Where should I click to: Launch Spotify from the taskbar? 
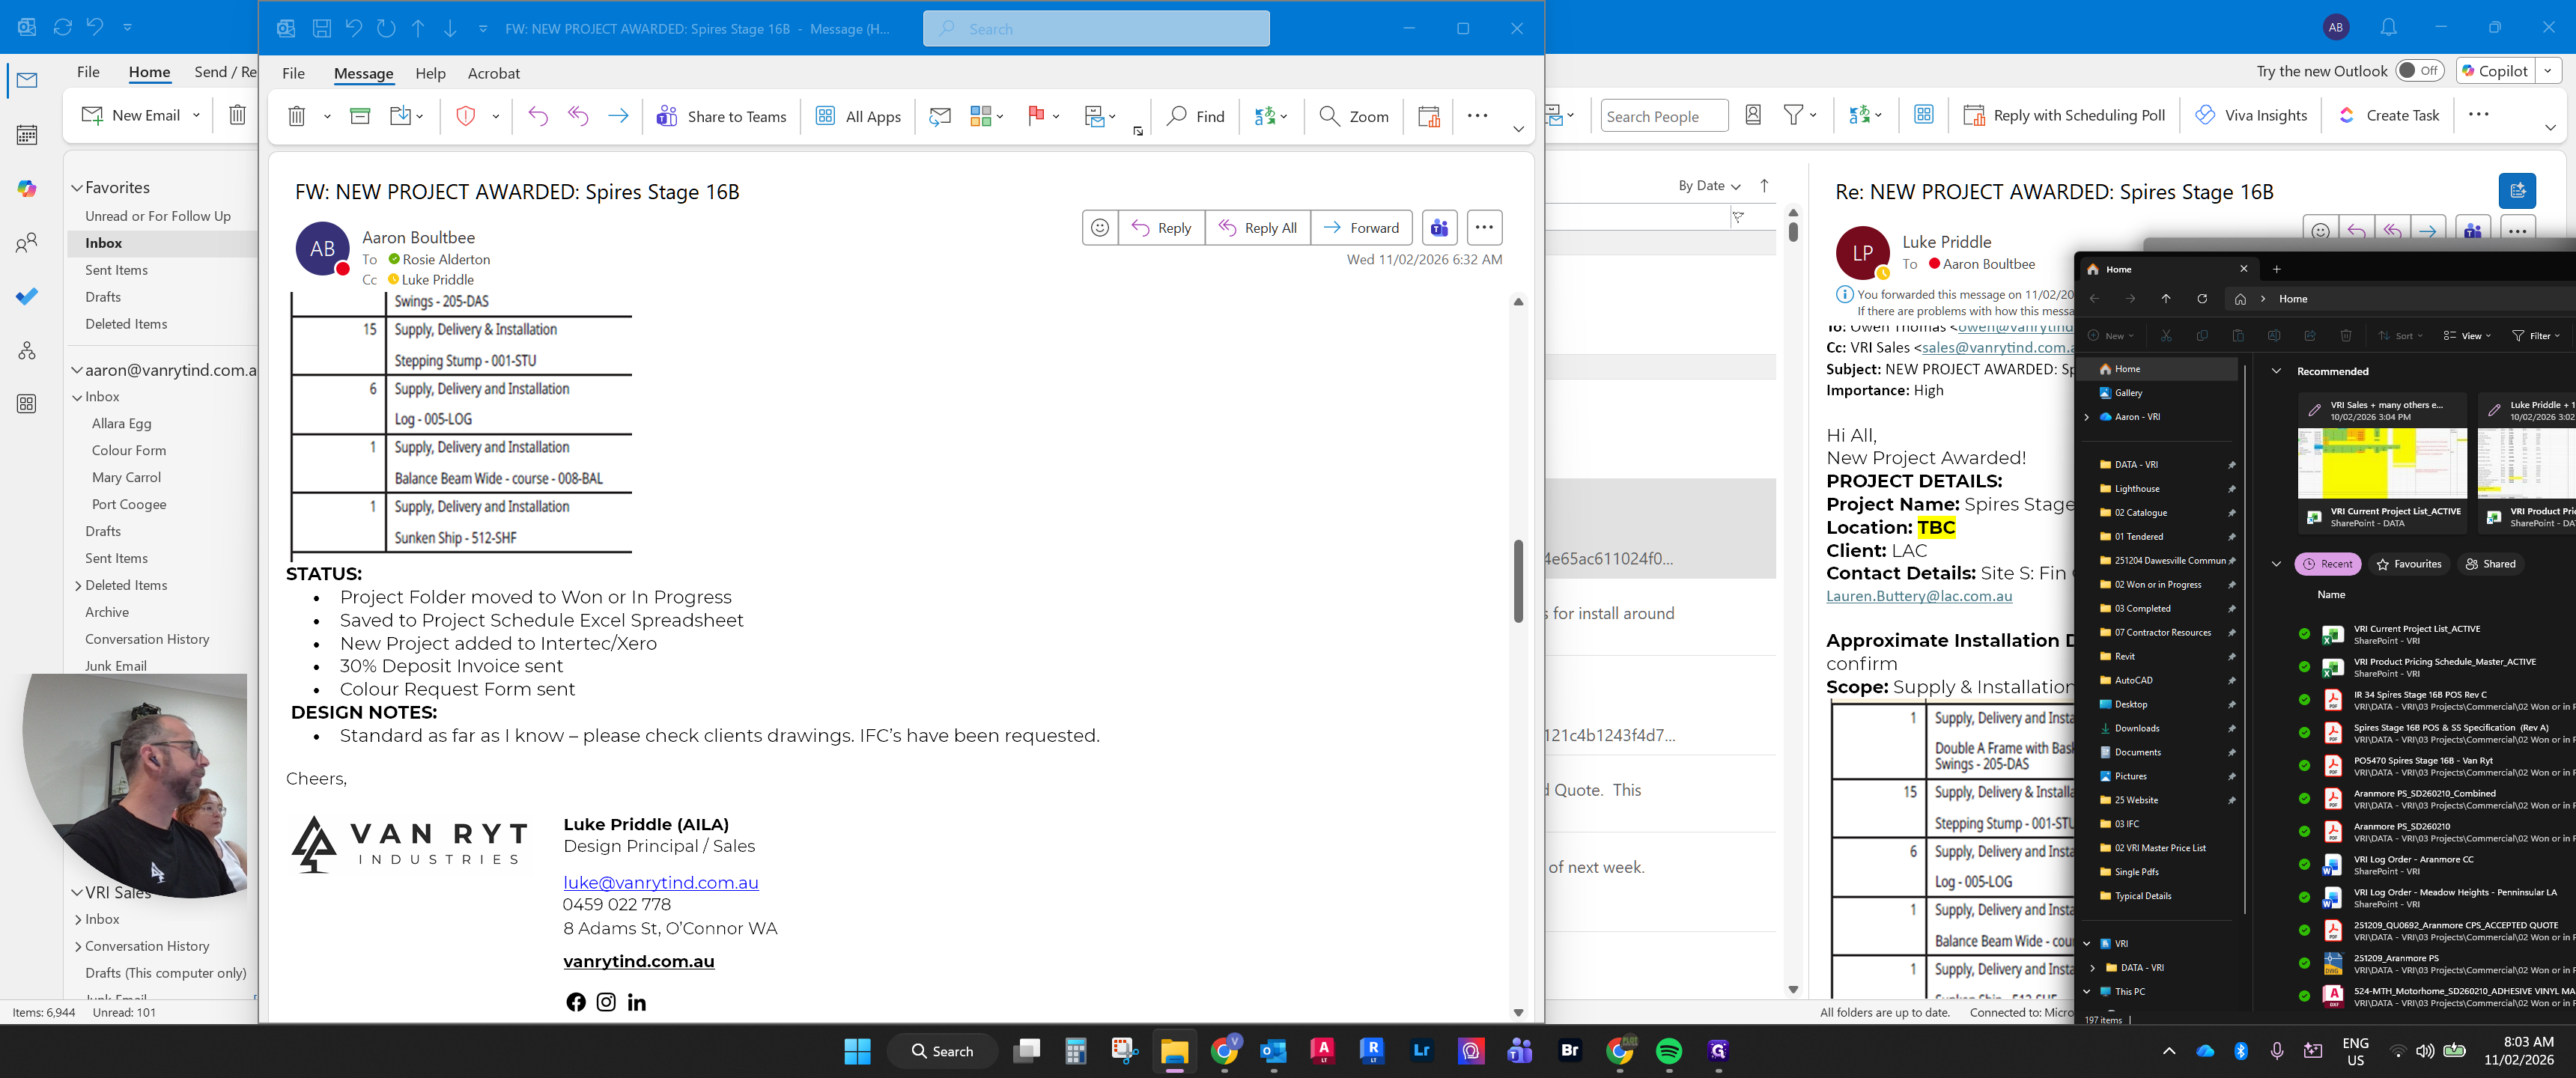[1668, 1051]
